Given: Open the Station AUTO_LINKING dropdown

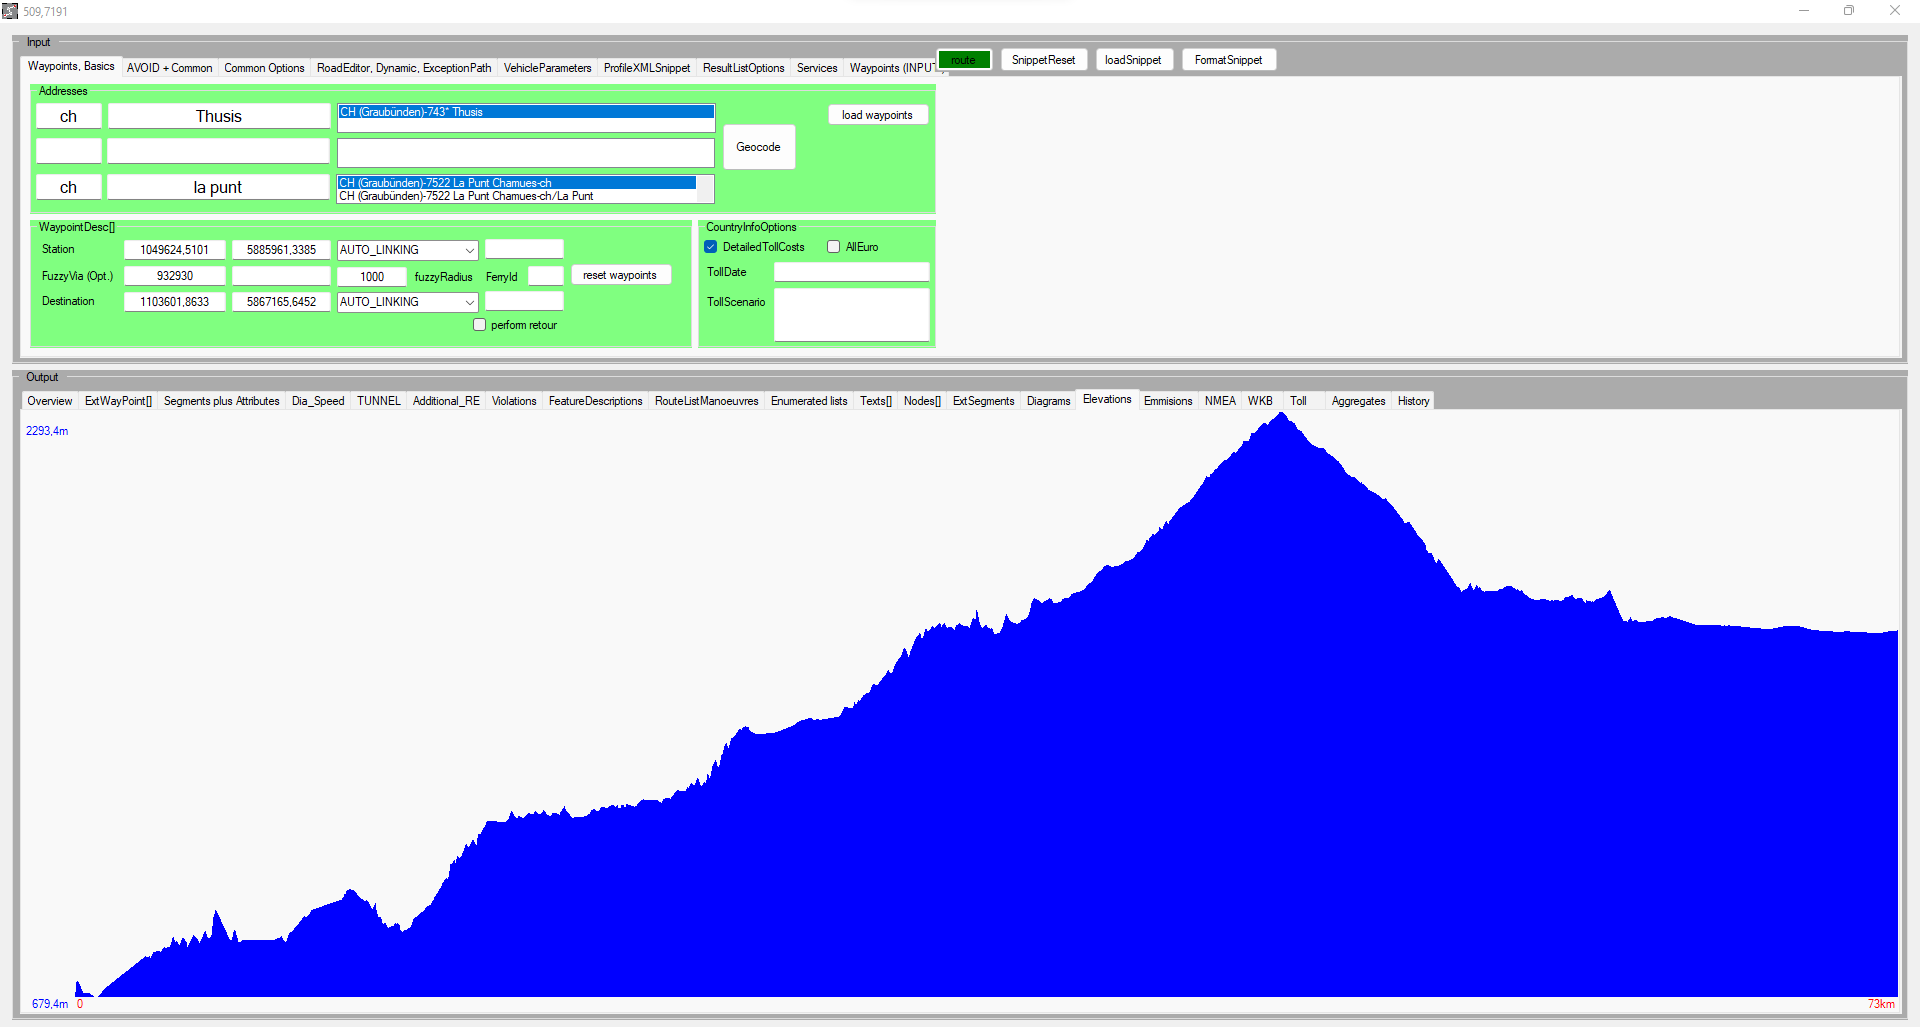Looking at the screenshot, I should point(469,250).
